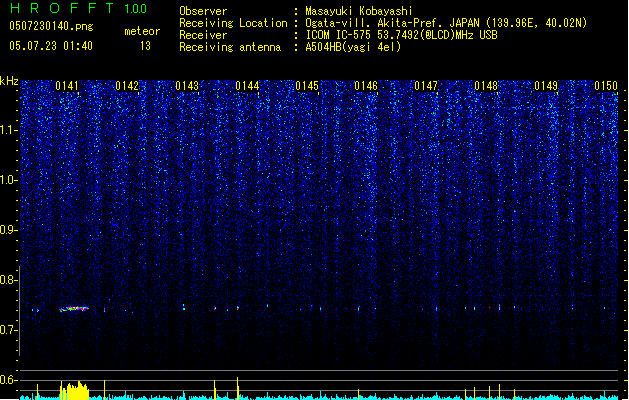Viewport: 629px width, 400px height.
Task: Click the 0.8 kHz frequency axis label
Action: click(x=8, y=280)
